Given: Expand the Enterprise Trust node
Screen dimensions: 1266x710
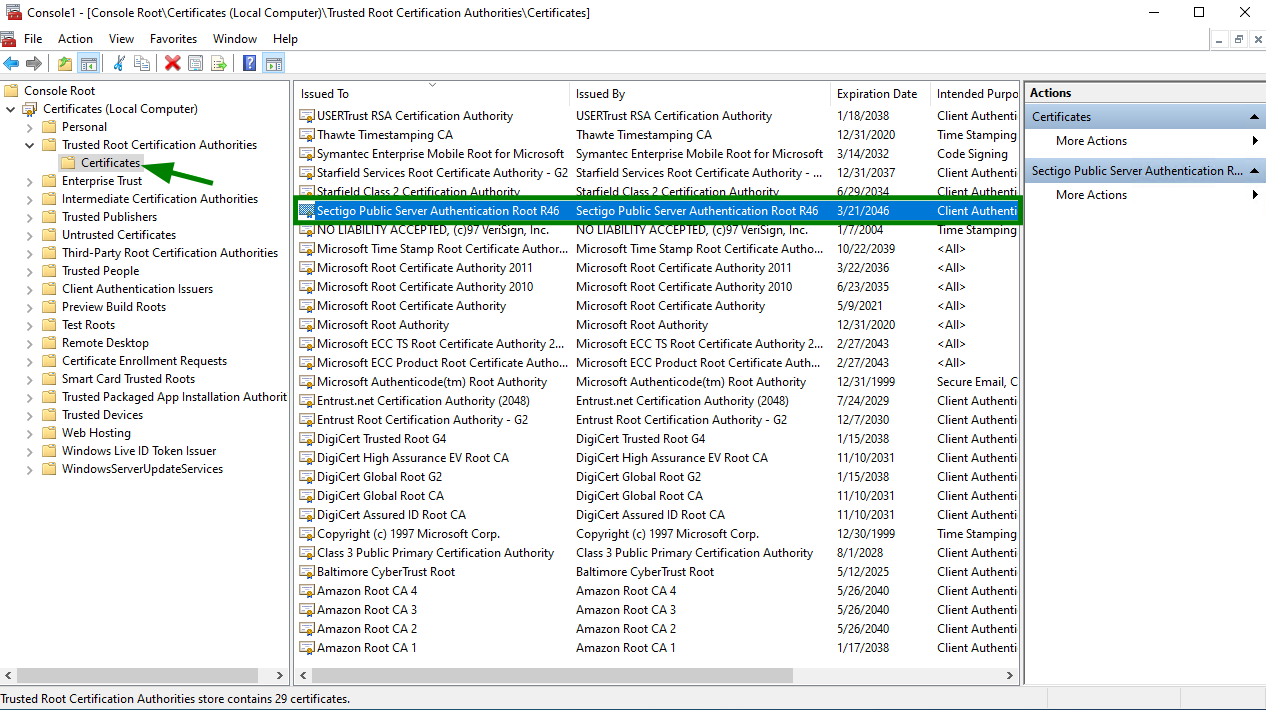Looking at the screenshot, I should (x=29, y=181).
